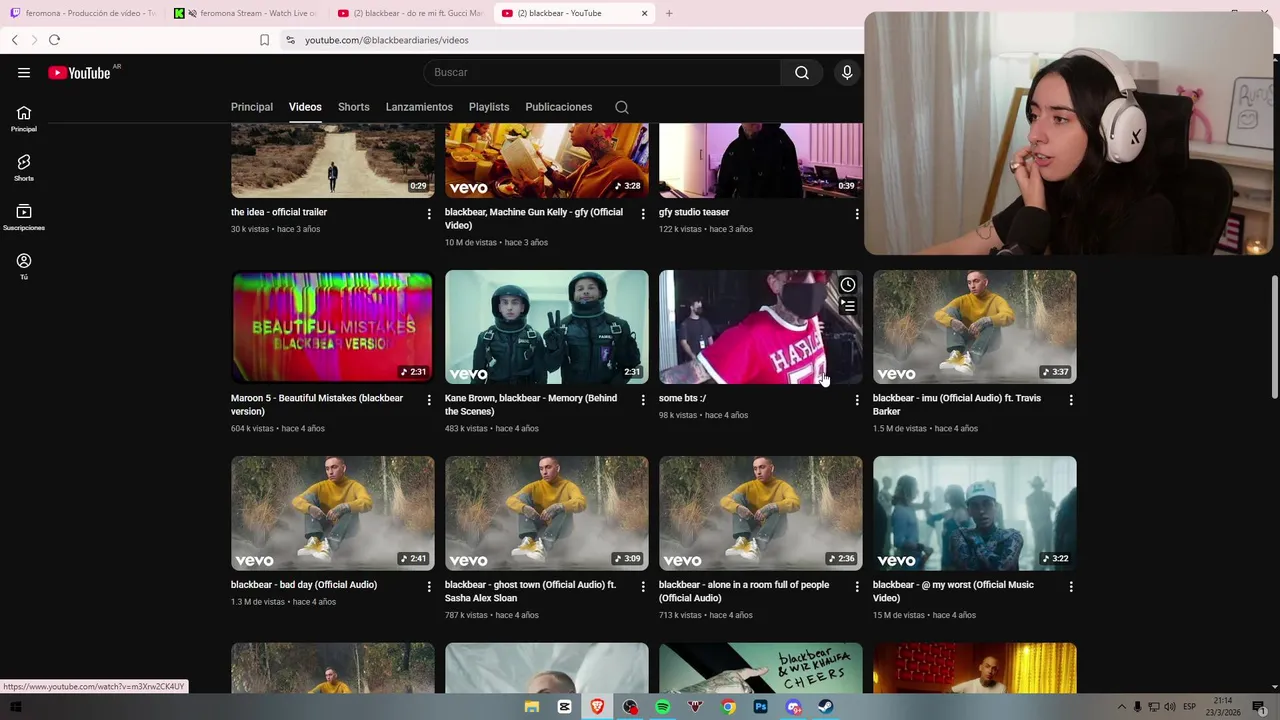This screenshot has height=720, width=1280.
Task: Open Shorts in the sidebar
Action: (24, 168)
